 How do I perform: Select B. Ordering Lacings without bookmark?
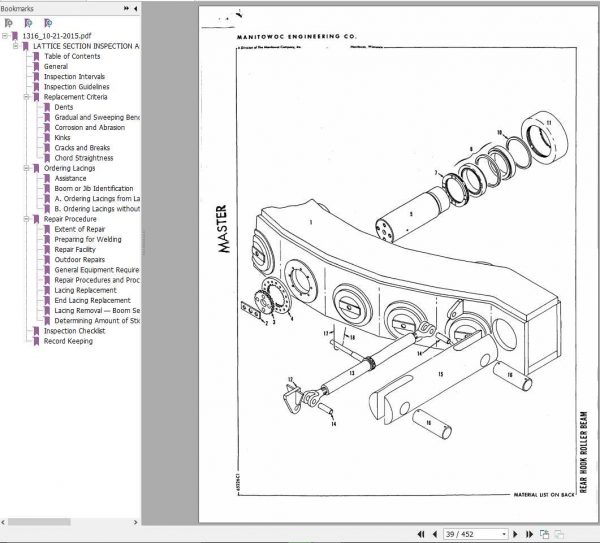[x=97, y=209]
